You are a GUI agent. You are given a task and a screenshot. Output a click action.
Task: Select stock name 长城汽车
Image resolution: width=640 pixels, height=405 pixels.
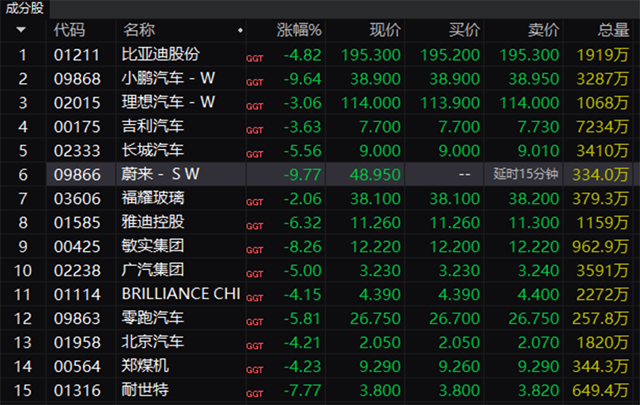(153, 150)
